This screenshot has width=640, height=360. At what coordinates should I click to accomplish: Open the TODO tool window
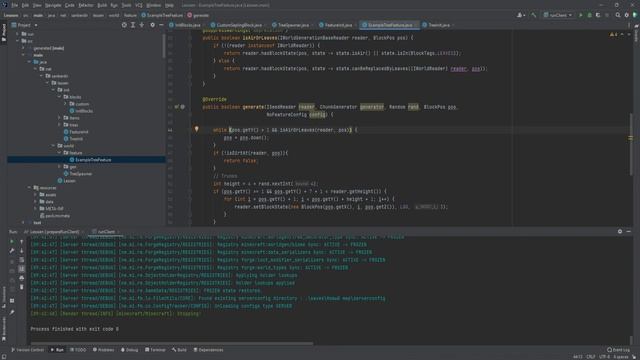pos(78,350)
